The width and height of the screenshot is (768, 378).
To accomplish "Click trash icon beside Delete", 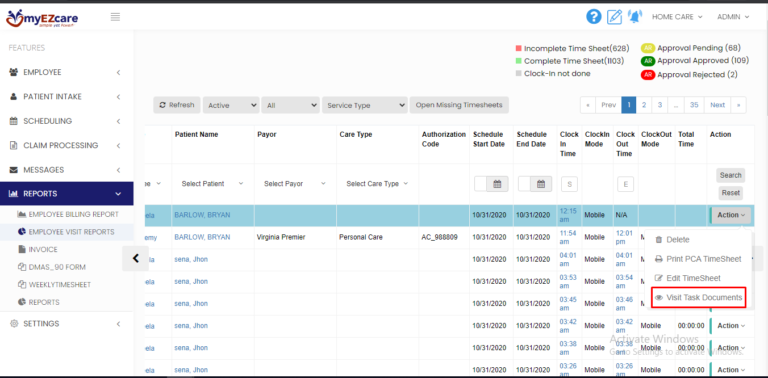I will tap(659, 240).
